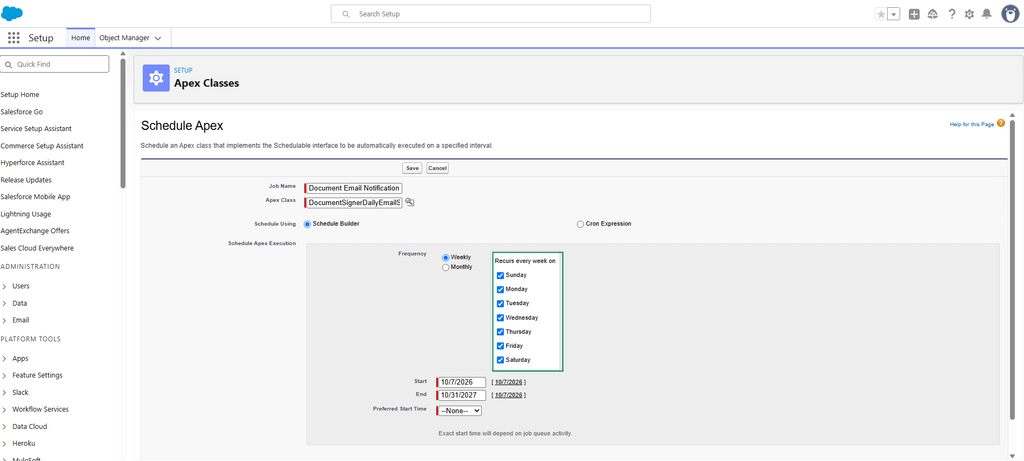This screenshot has height=461, width=1024.
Task: Open the Object Manager tab
Action: 124,38
